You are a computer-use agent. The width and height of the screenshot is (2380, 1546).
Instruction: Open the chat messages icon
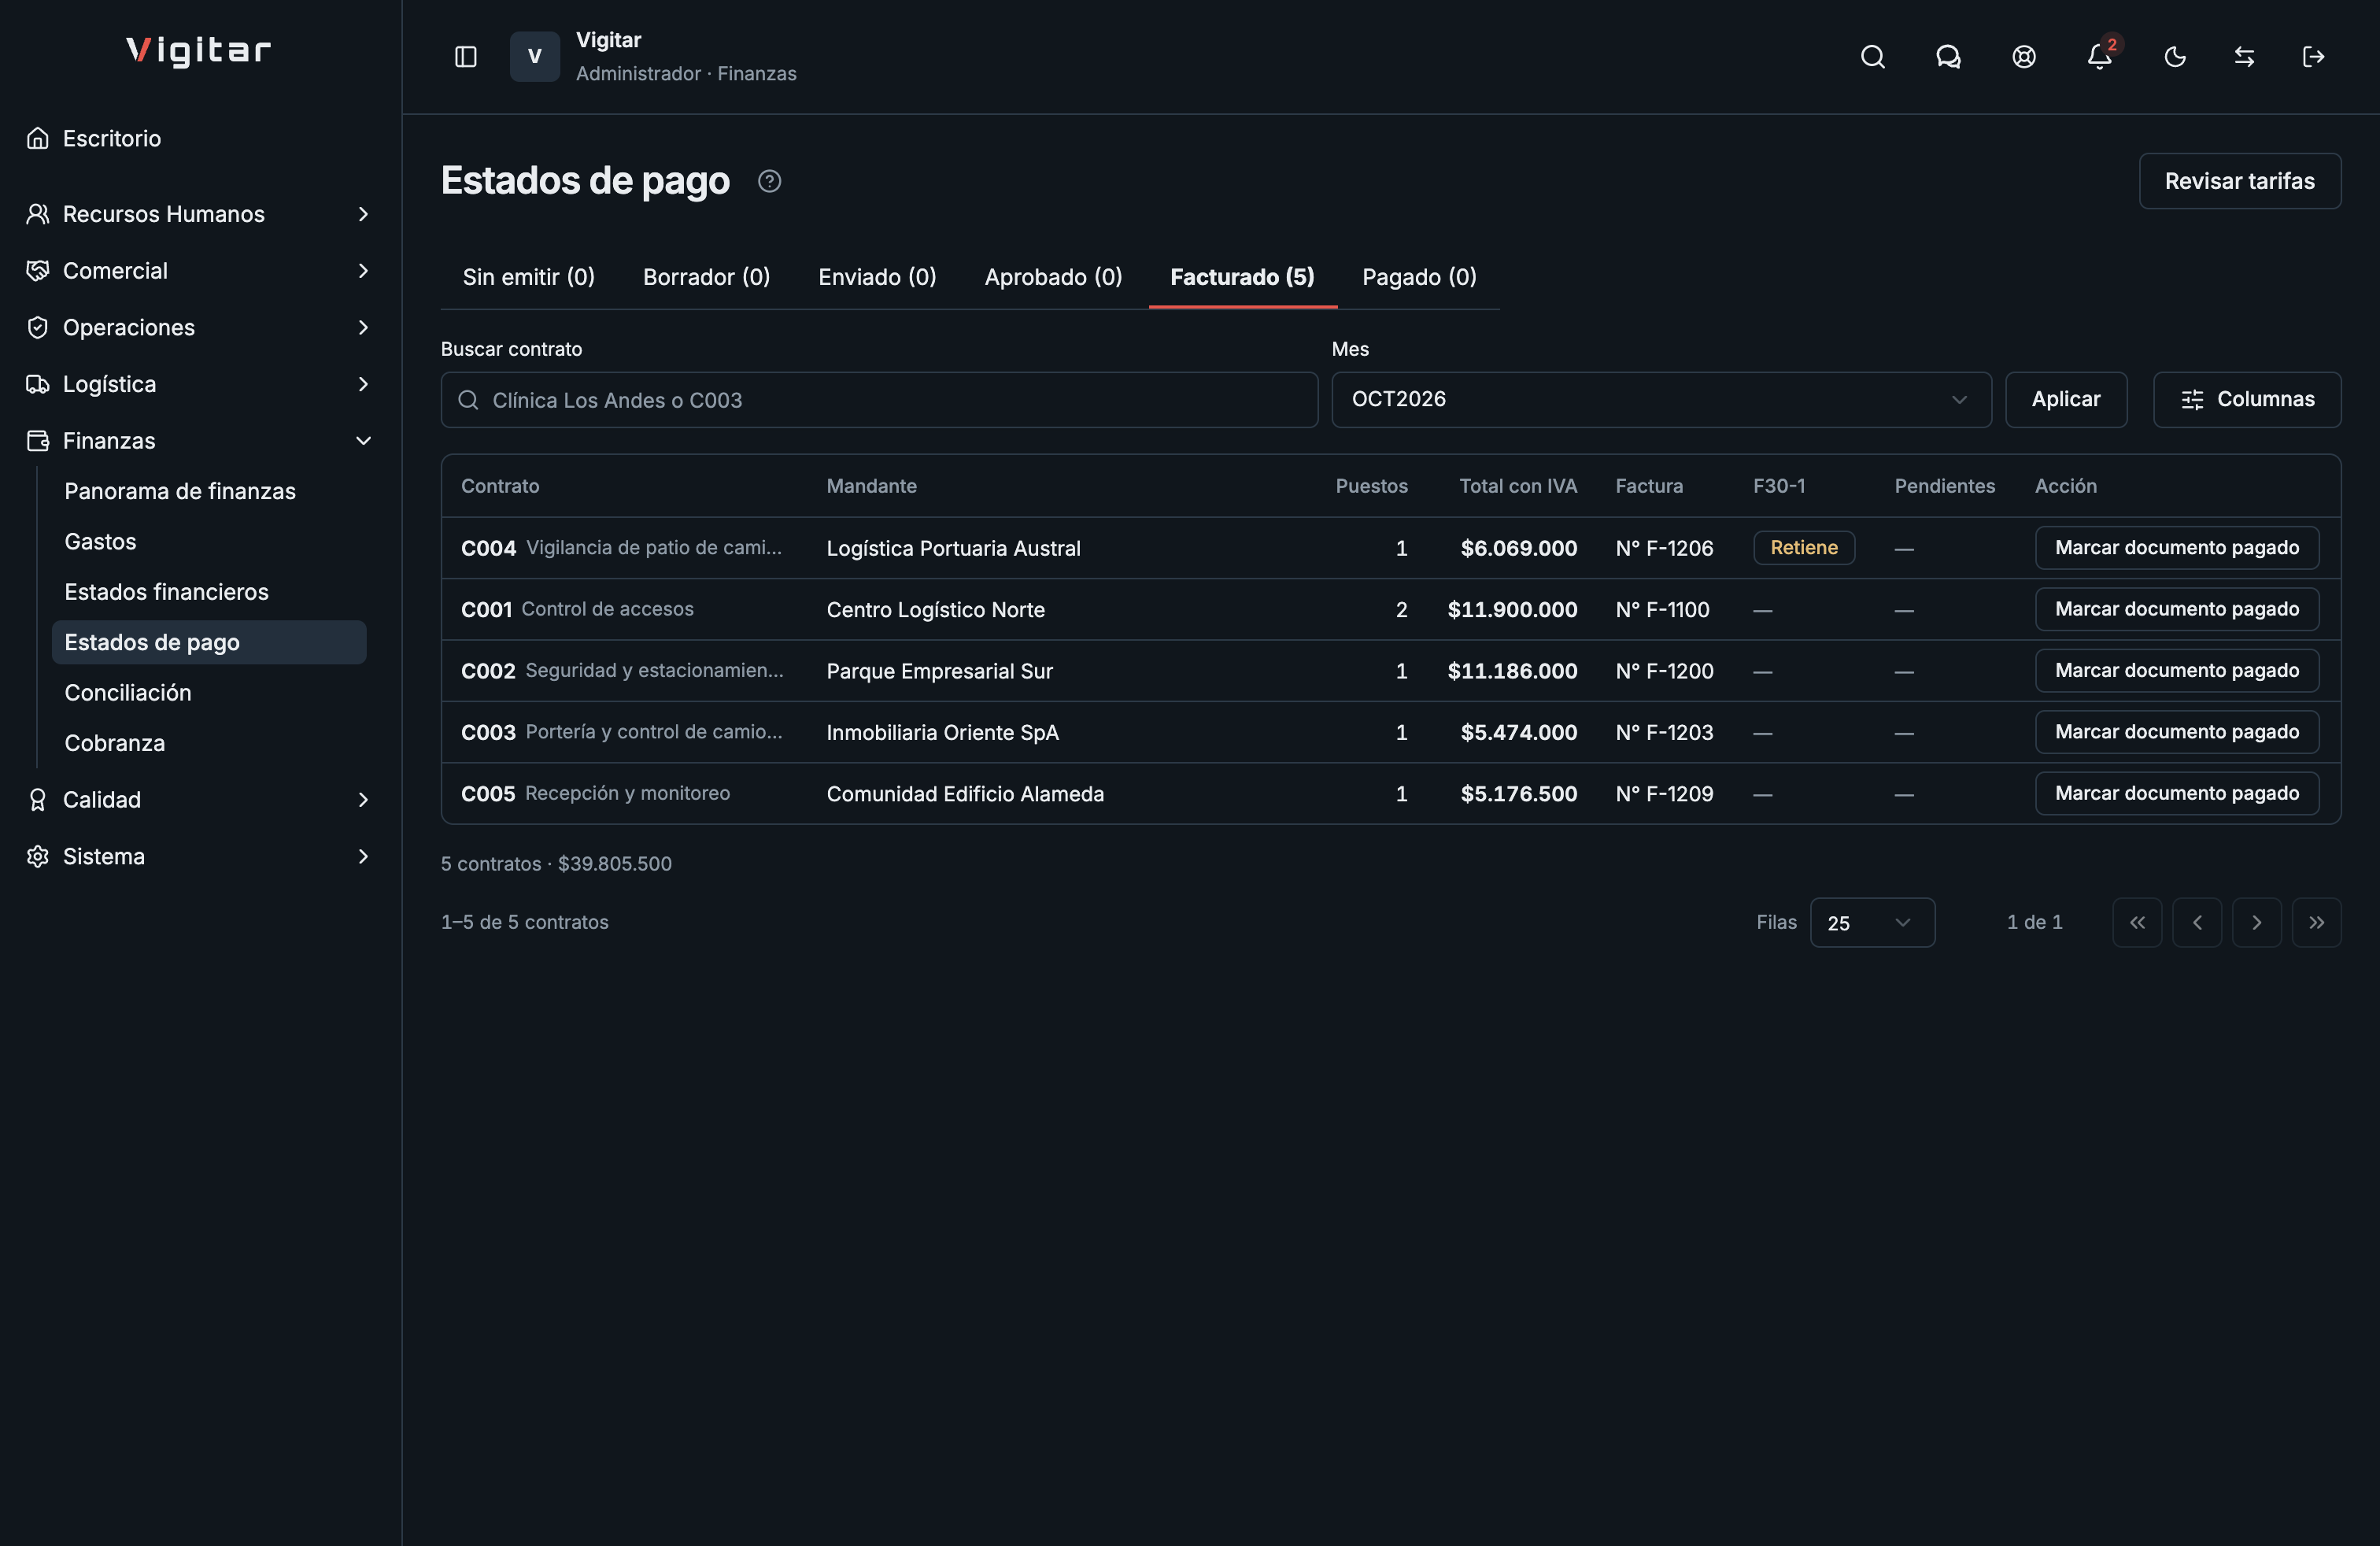[x=1948, y=57]
